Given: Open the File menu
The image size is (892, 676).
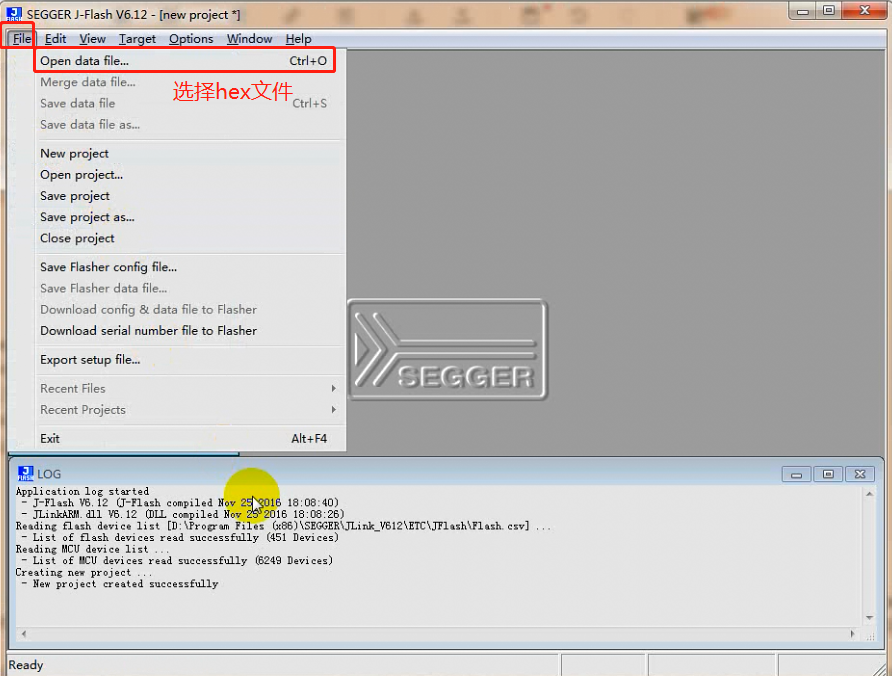Looking at the screenshot, I should 22,39.
